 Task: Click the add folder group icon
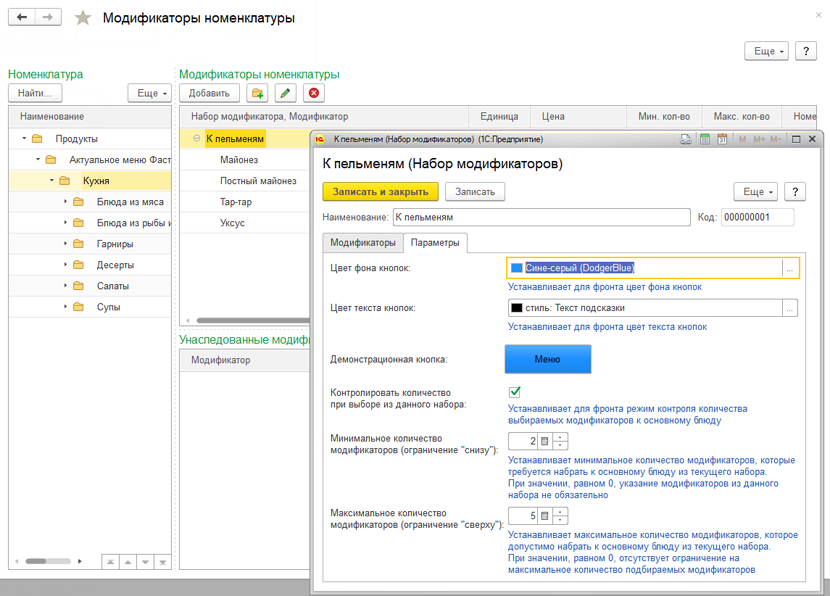pos(258,93)
